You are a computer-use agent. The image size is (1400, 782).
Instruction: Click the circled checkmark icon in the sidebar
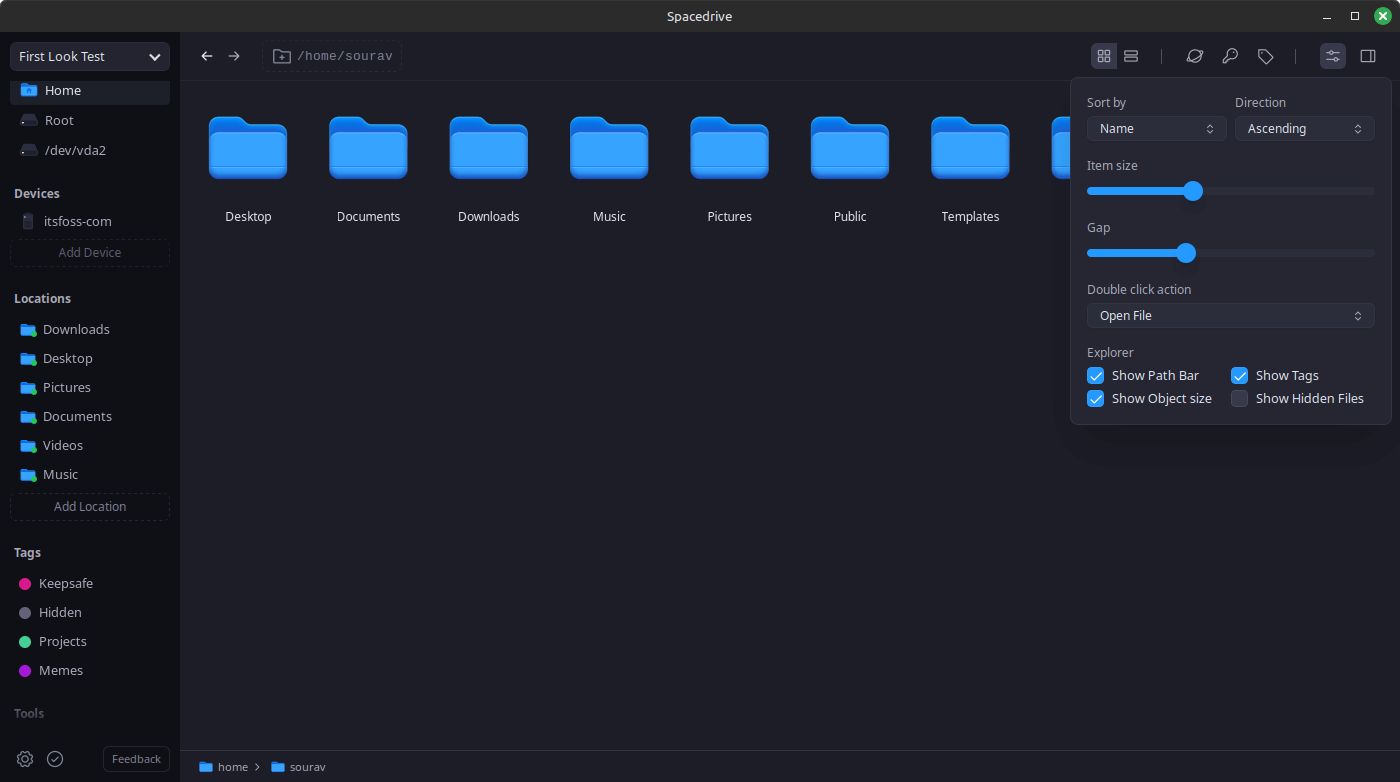tap(55, 759)
